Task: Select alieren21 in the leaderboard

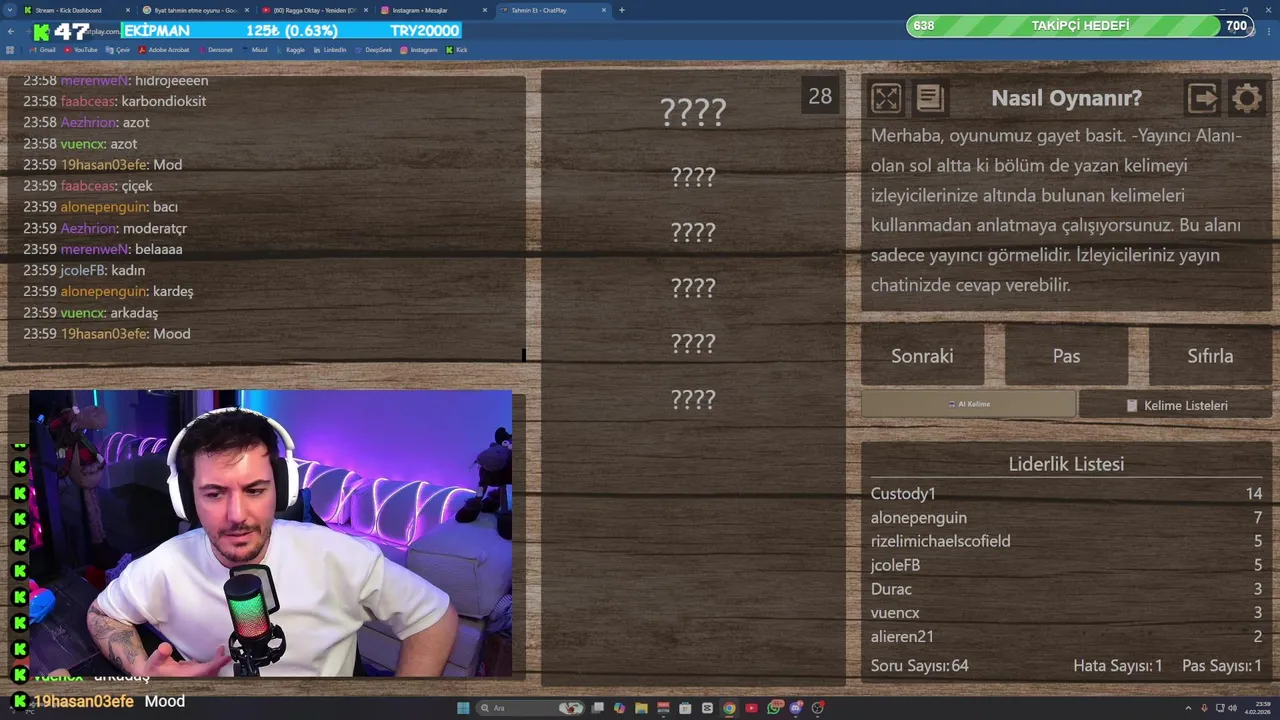Action: pyautogui.click(x=902, y=636)
